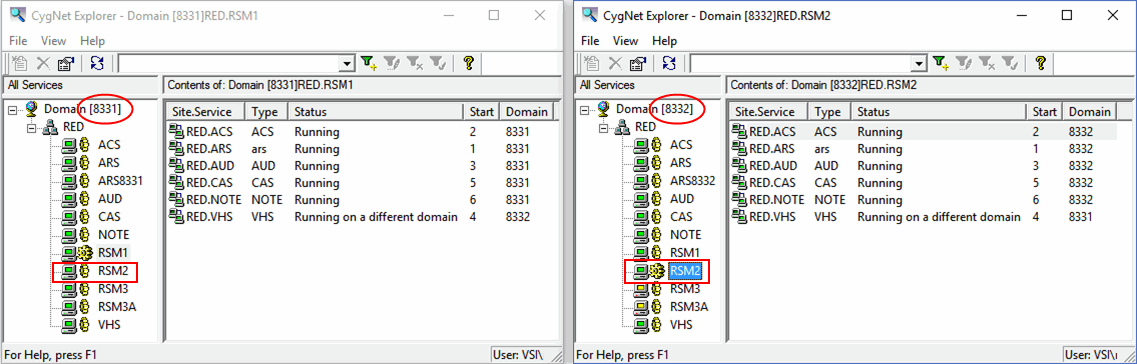Collapse RED node under Domain [8332]
The image size is (1137, 364).
click(x=603, y=128)
